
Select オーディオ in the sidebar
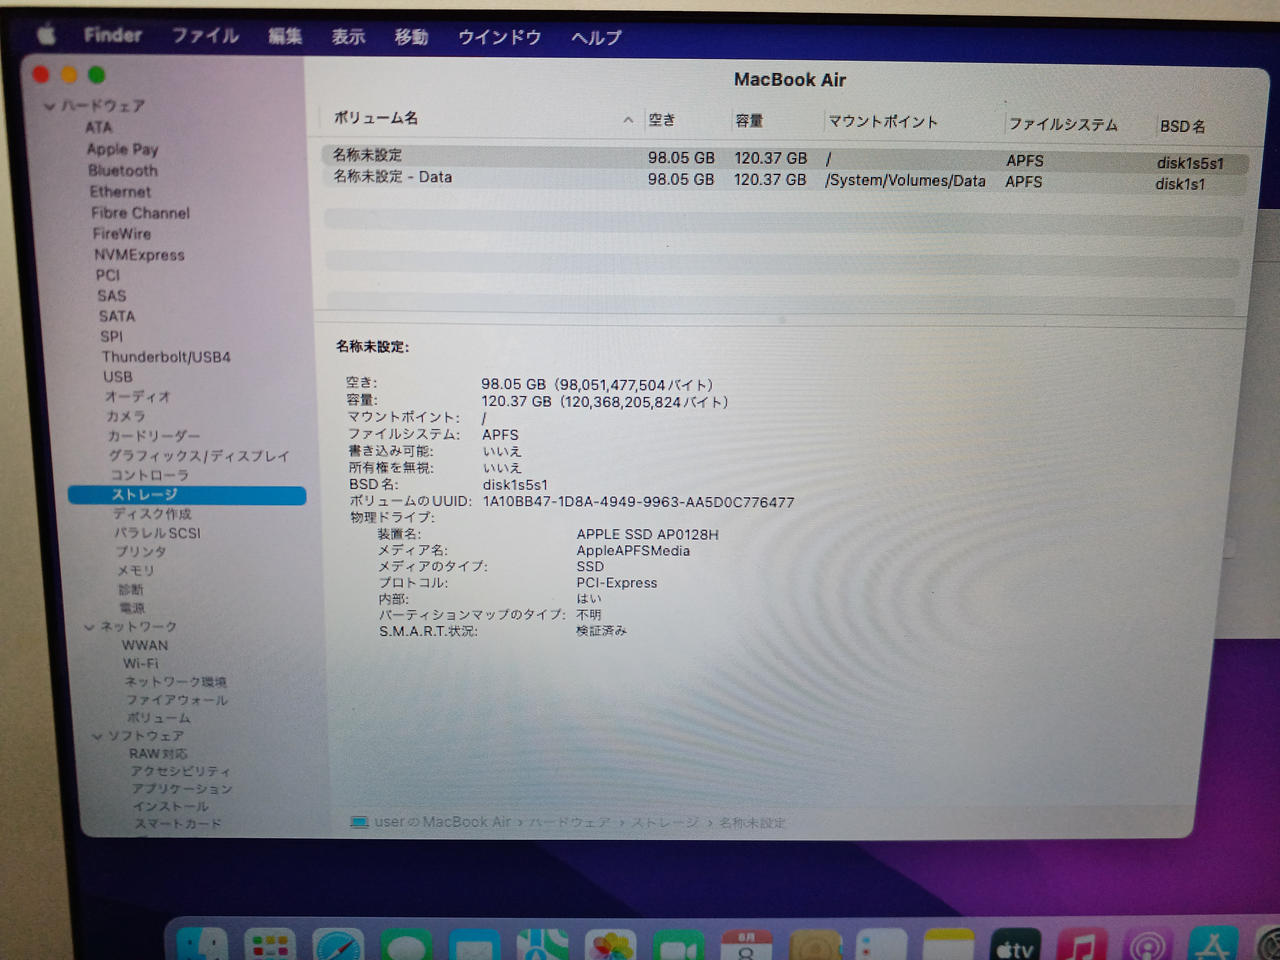click(137, 396)
